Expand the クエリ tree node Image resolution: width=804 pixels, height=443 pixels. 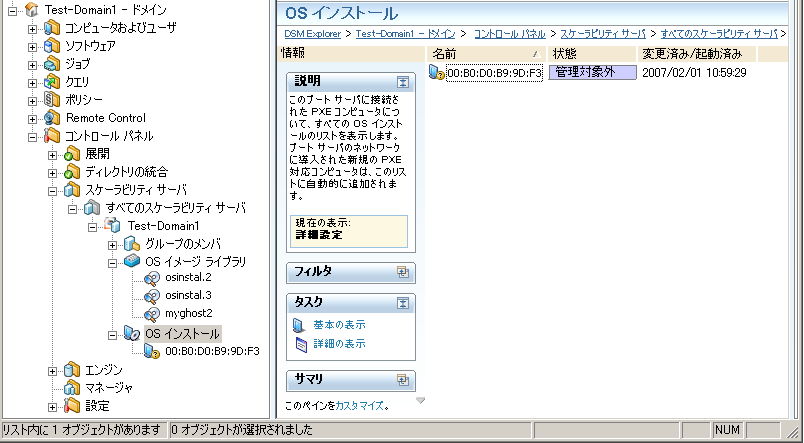click(32, 83)
